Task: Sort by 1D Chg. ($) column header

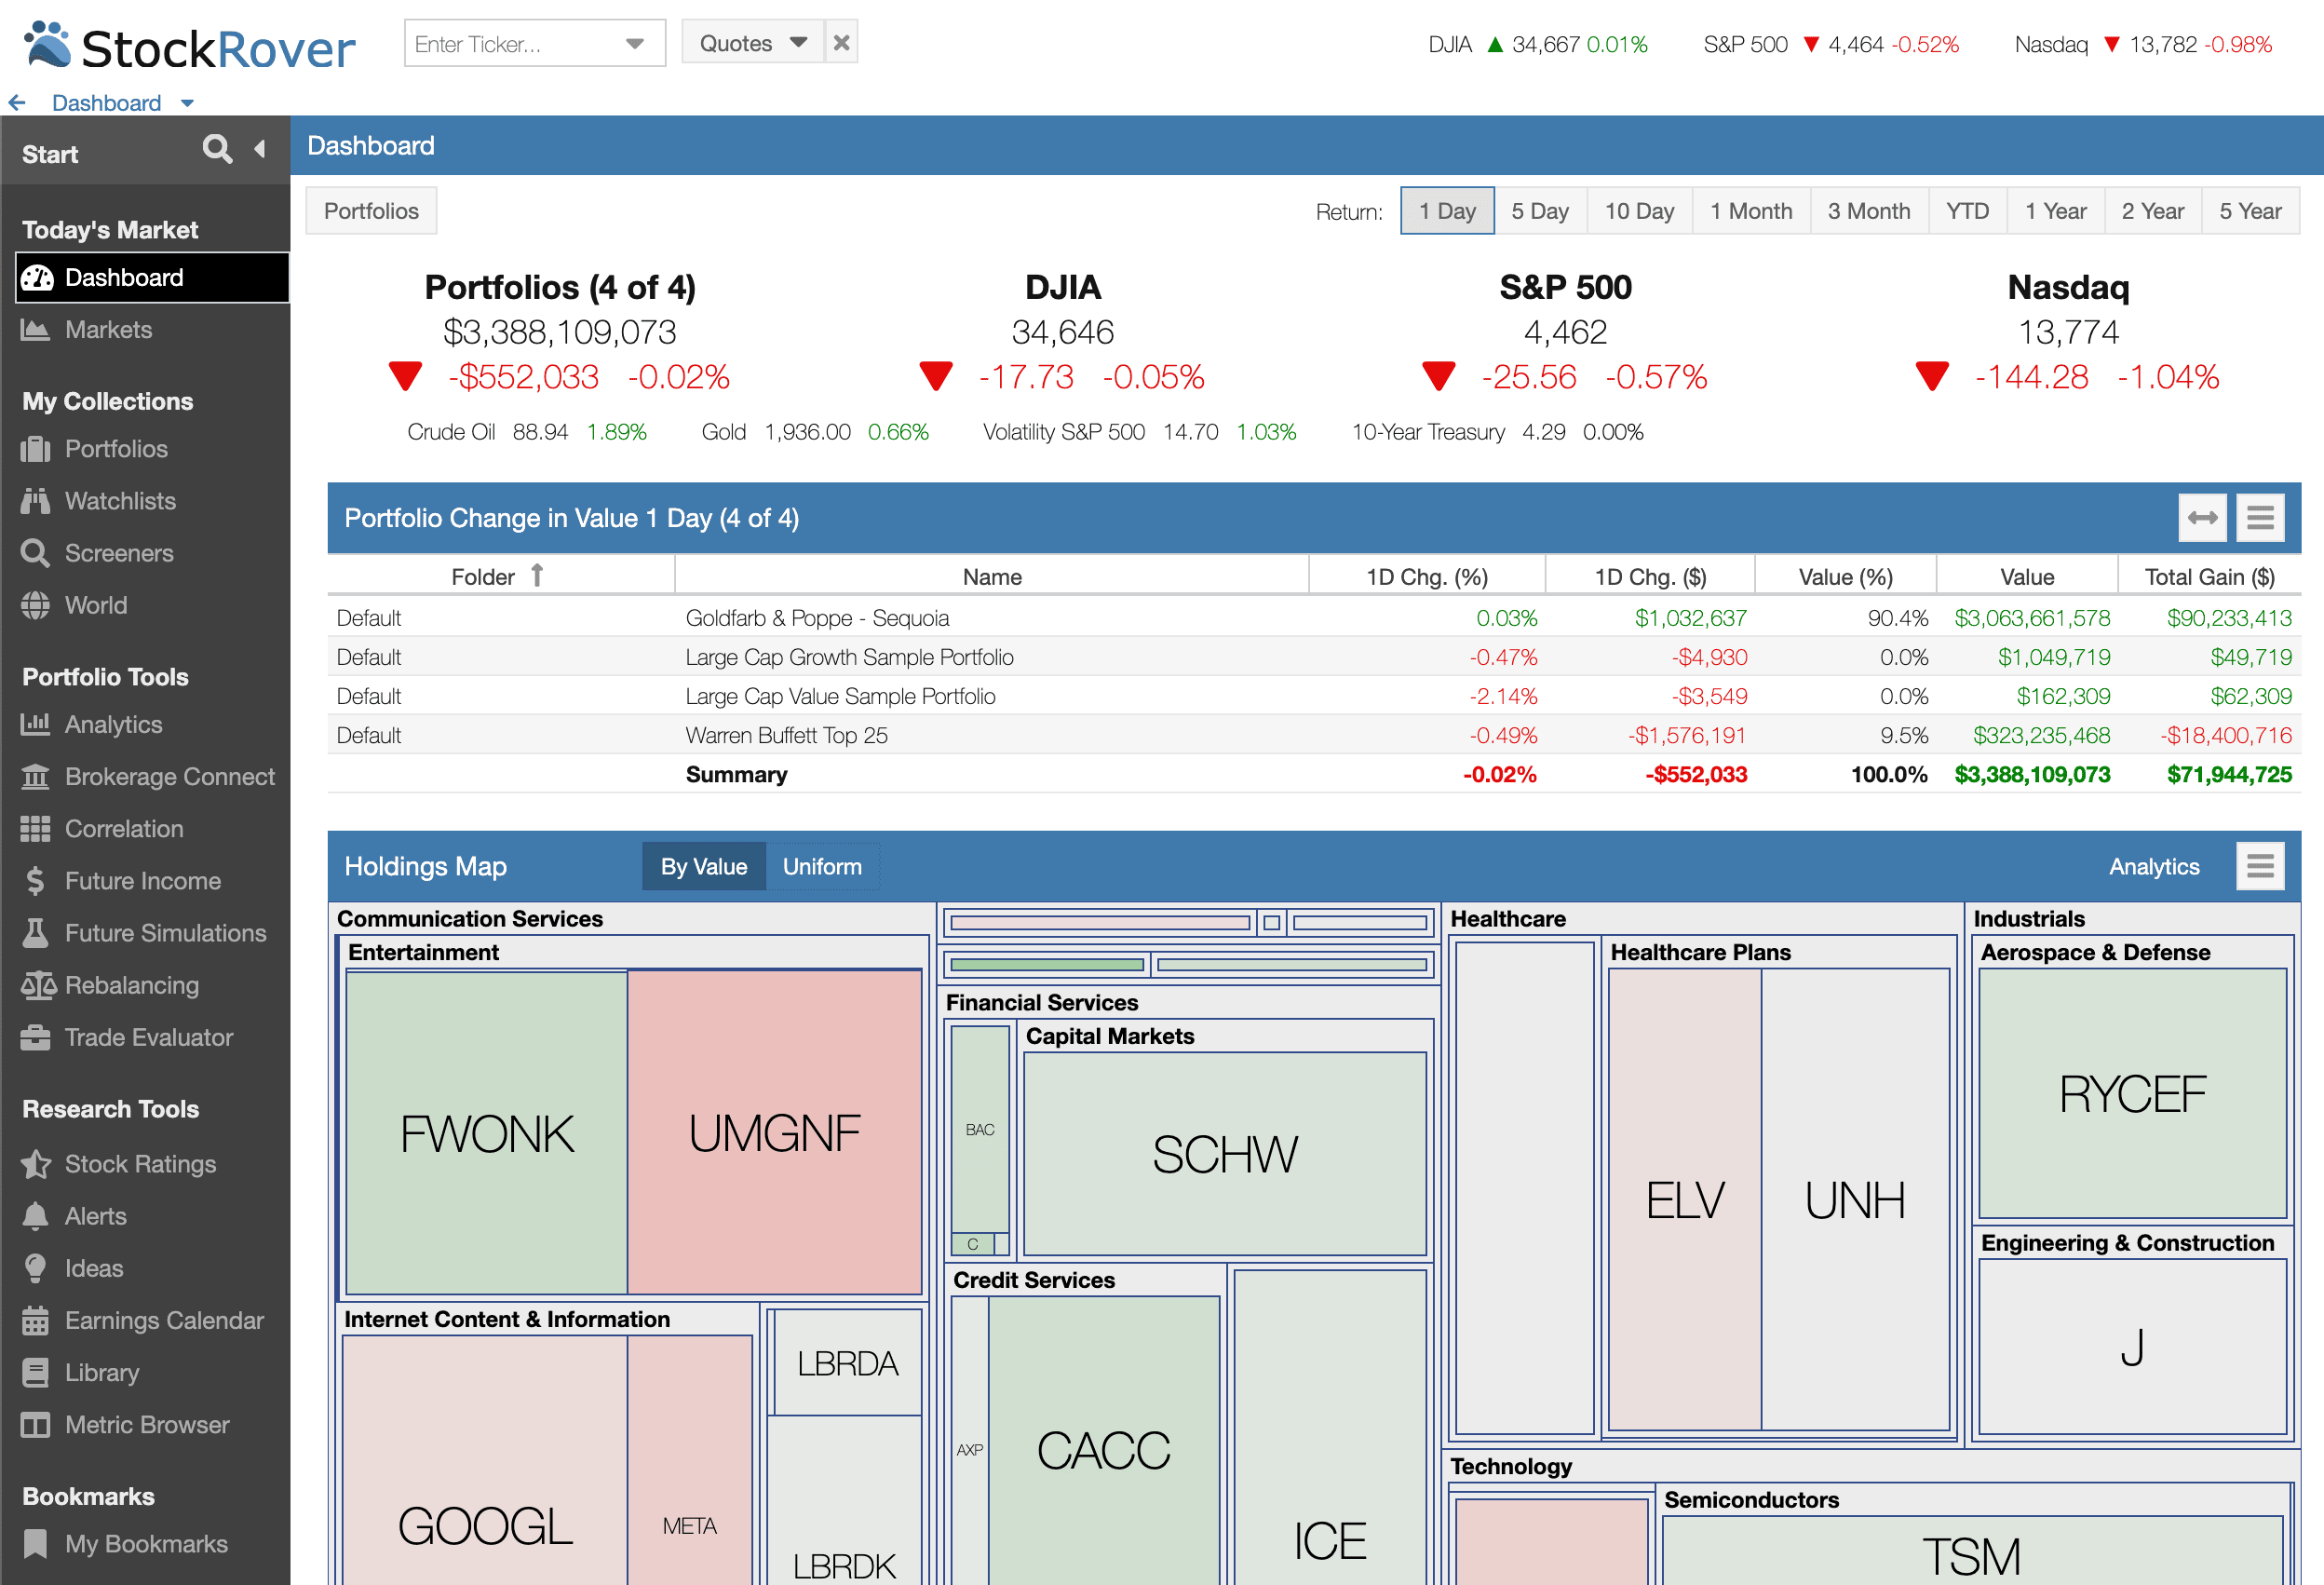Action: (x=1651, y=576)
